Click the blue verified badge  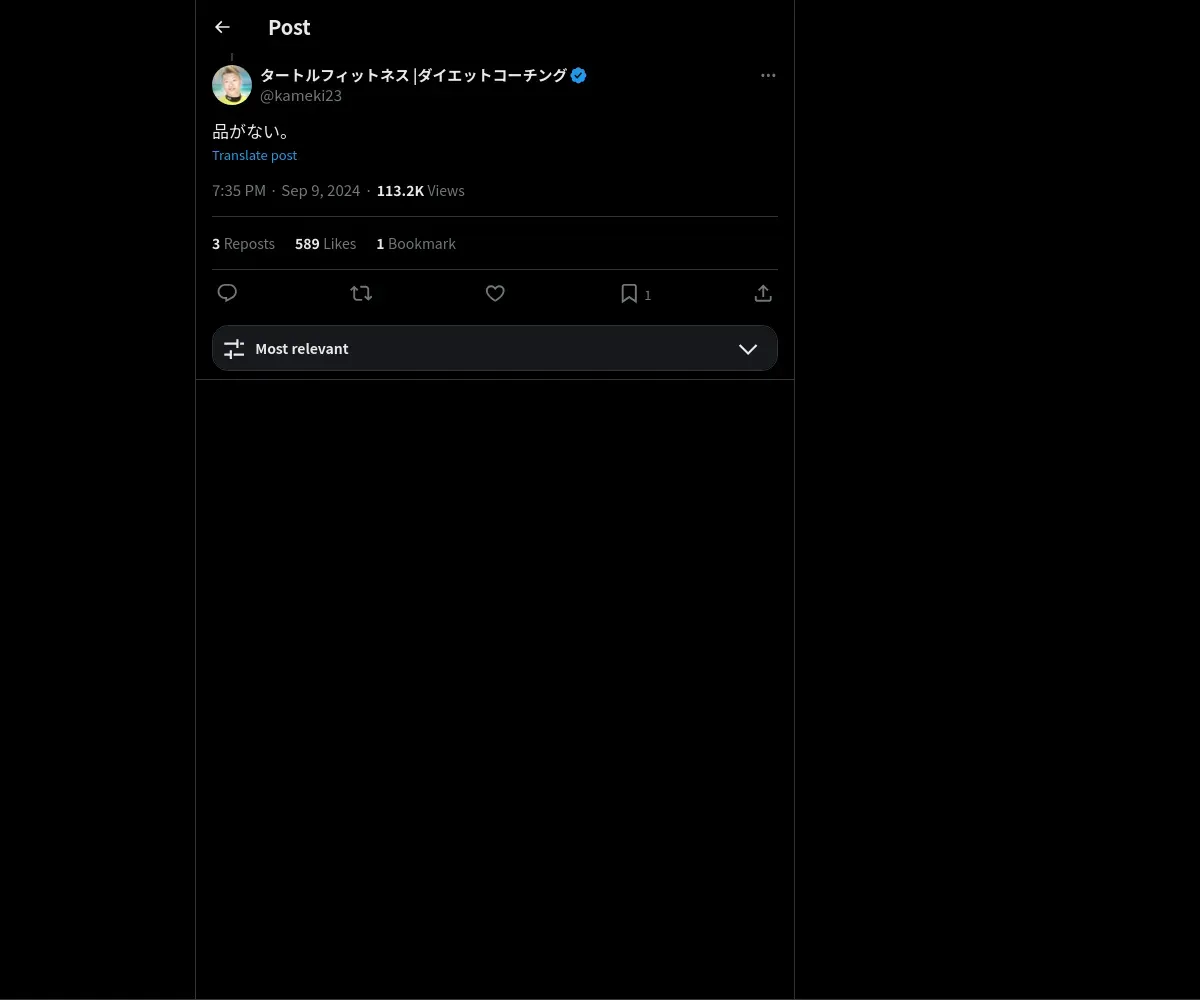pos(578,76)
